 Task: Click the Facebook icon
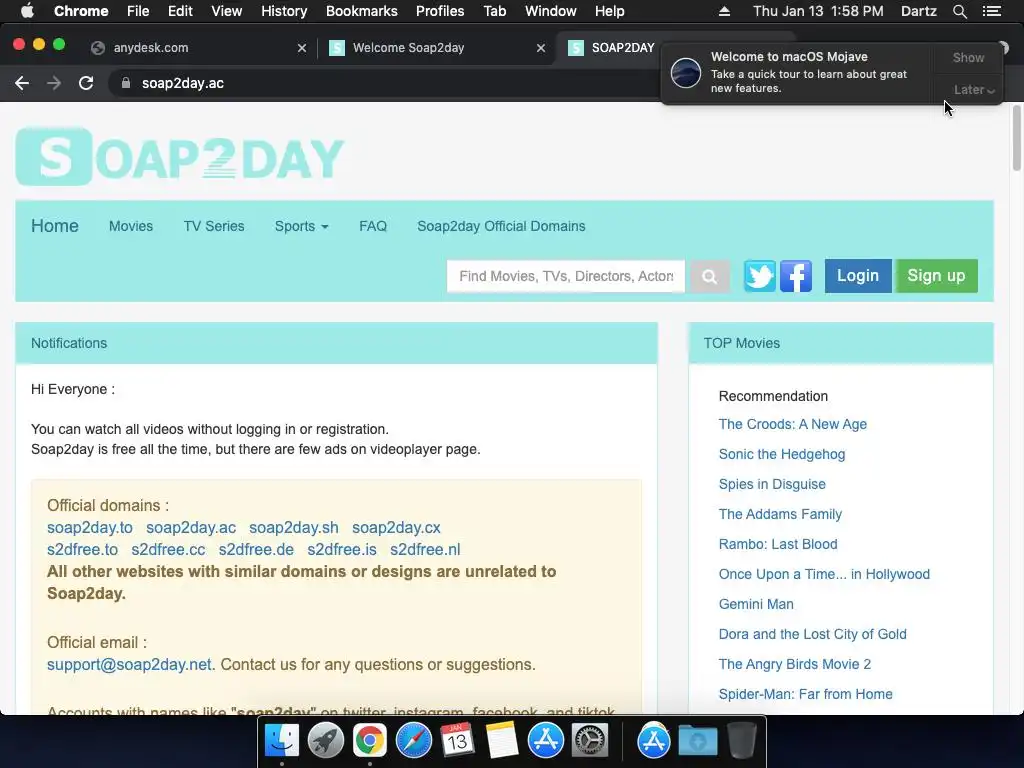tap(796, 276)
